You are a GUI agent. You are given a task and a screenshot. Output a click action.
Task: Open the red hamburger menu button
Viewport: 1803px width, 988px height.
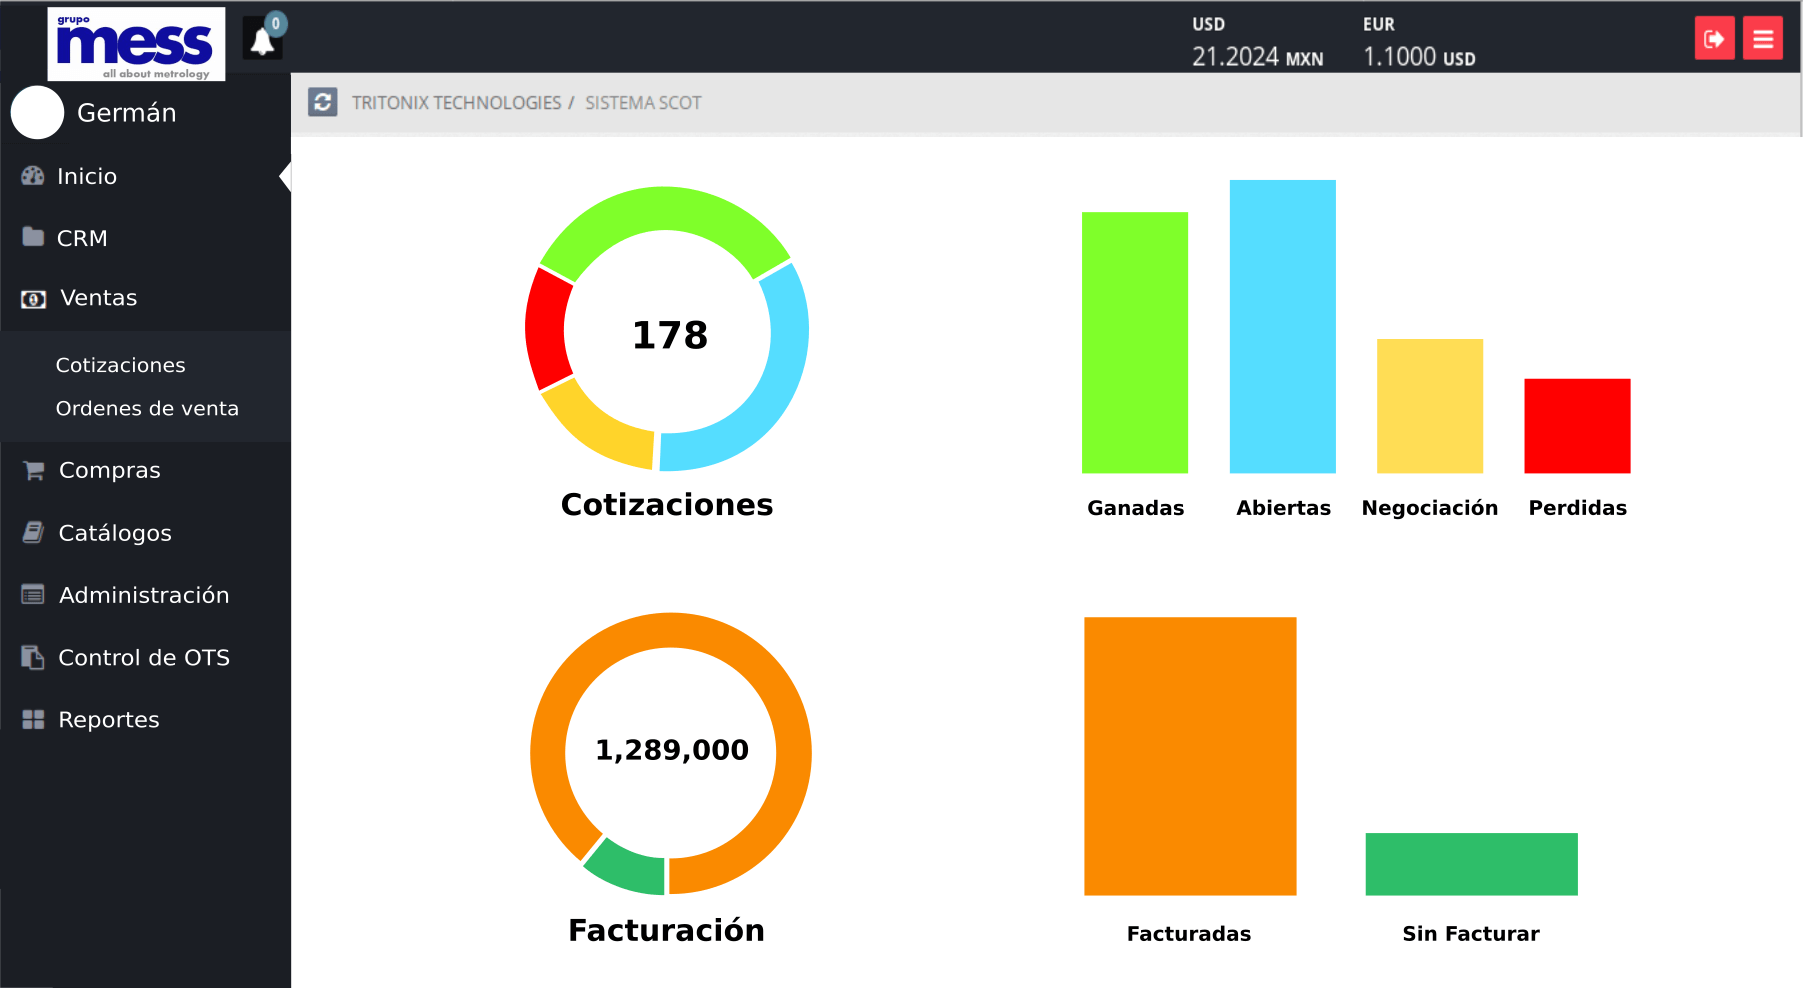point(1762,39)
